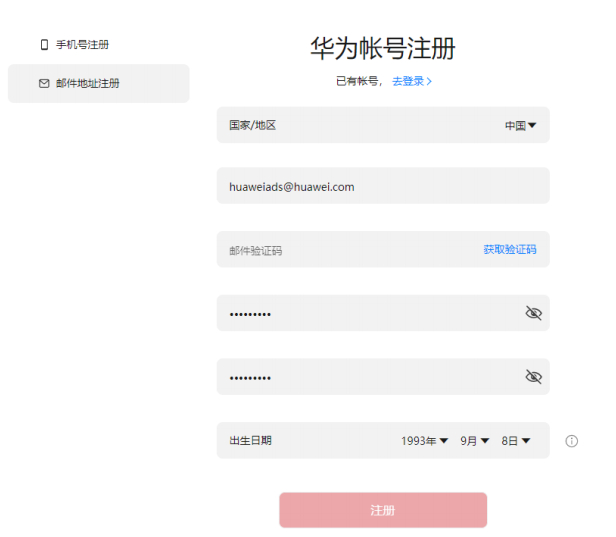Click the confirm password input field
Viewport: 616px width, 537px height.
point(383,377)
